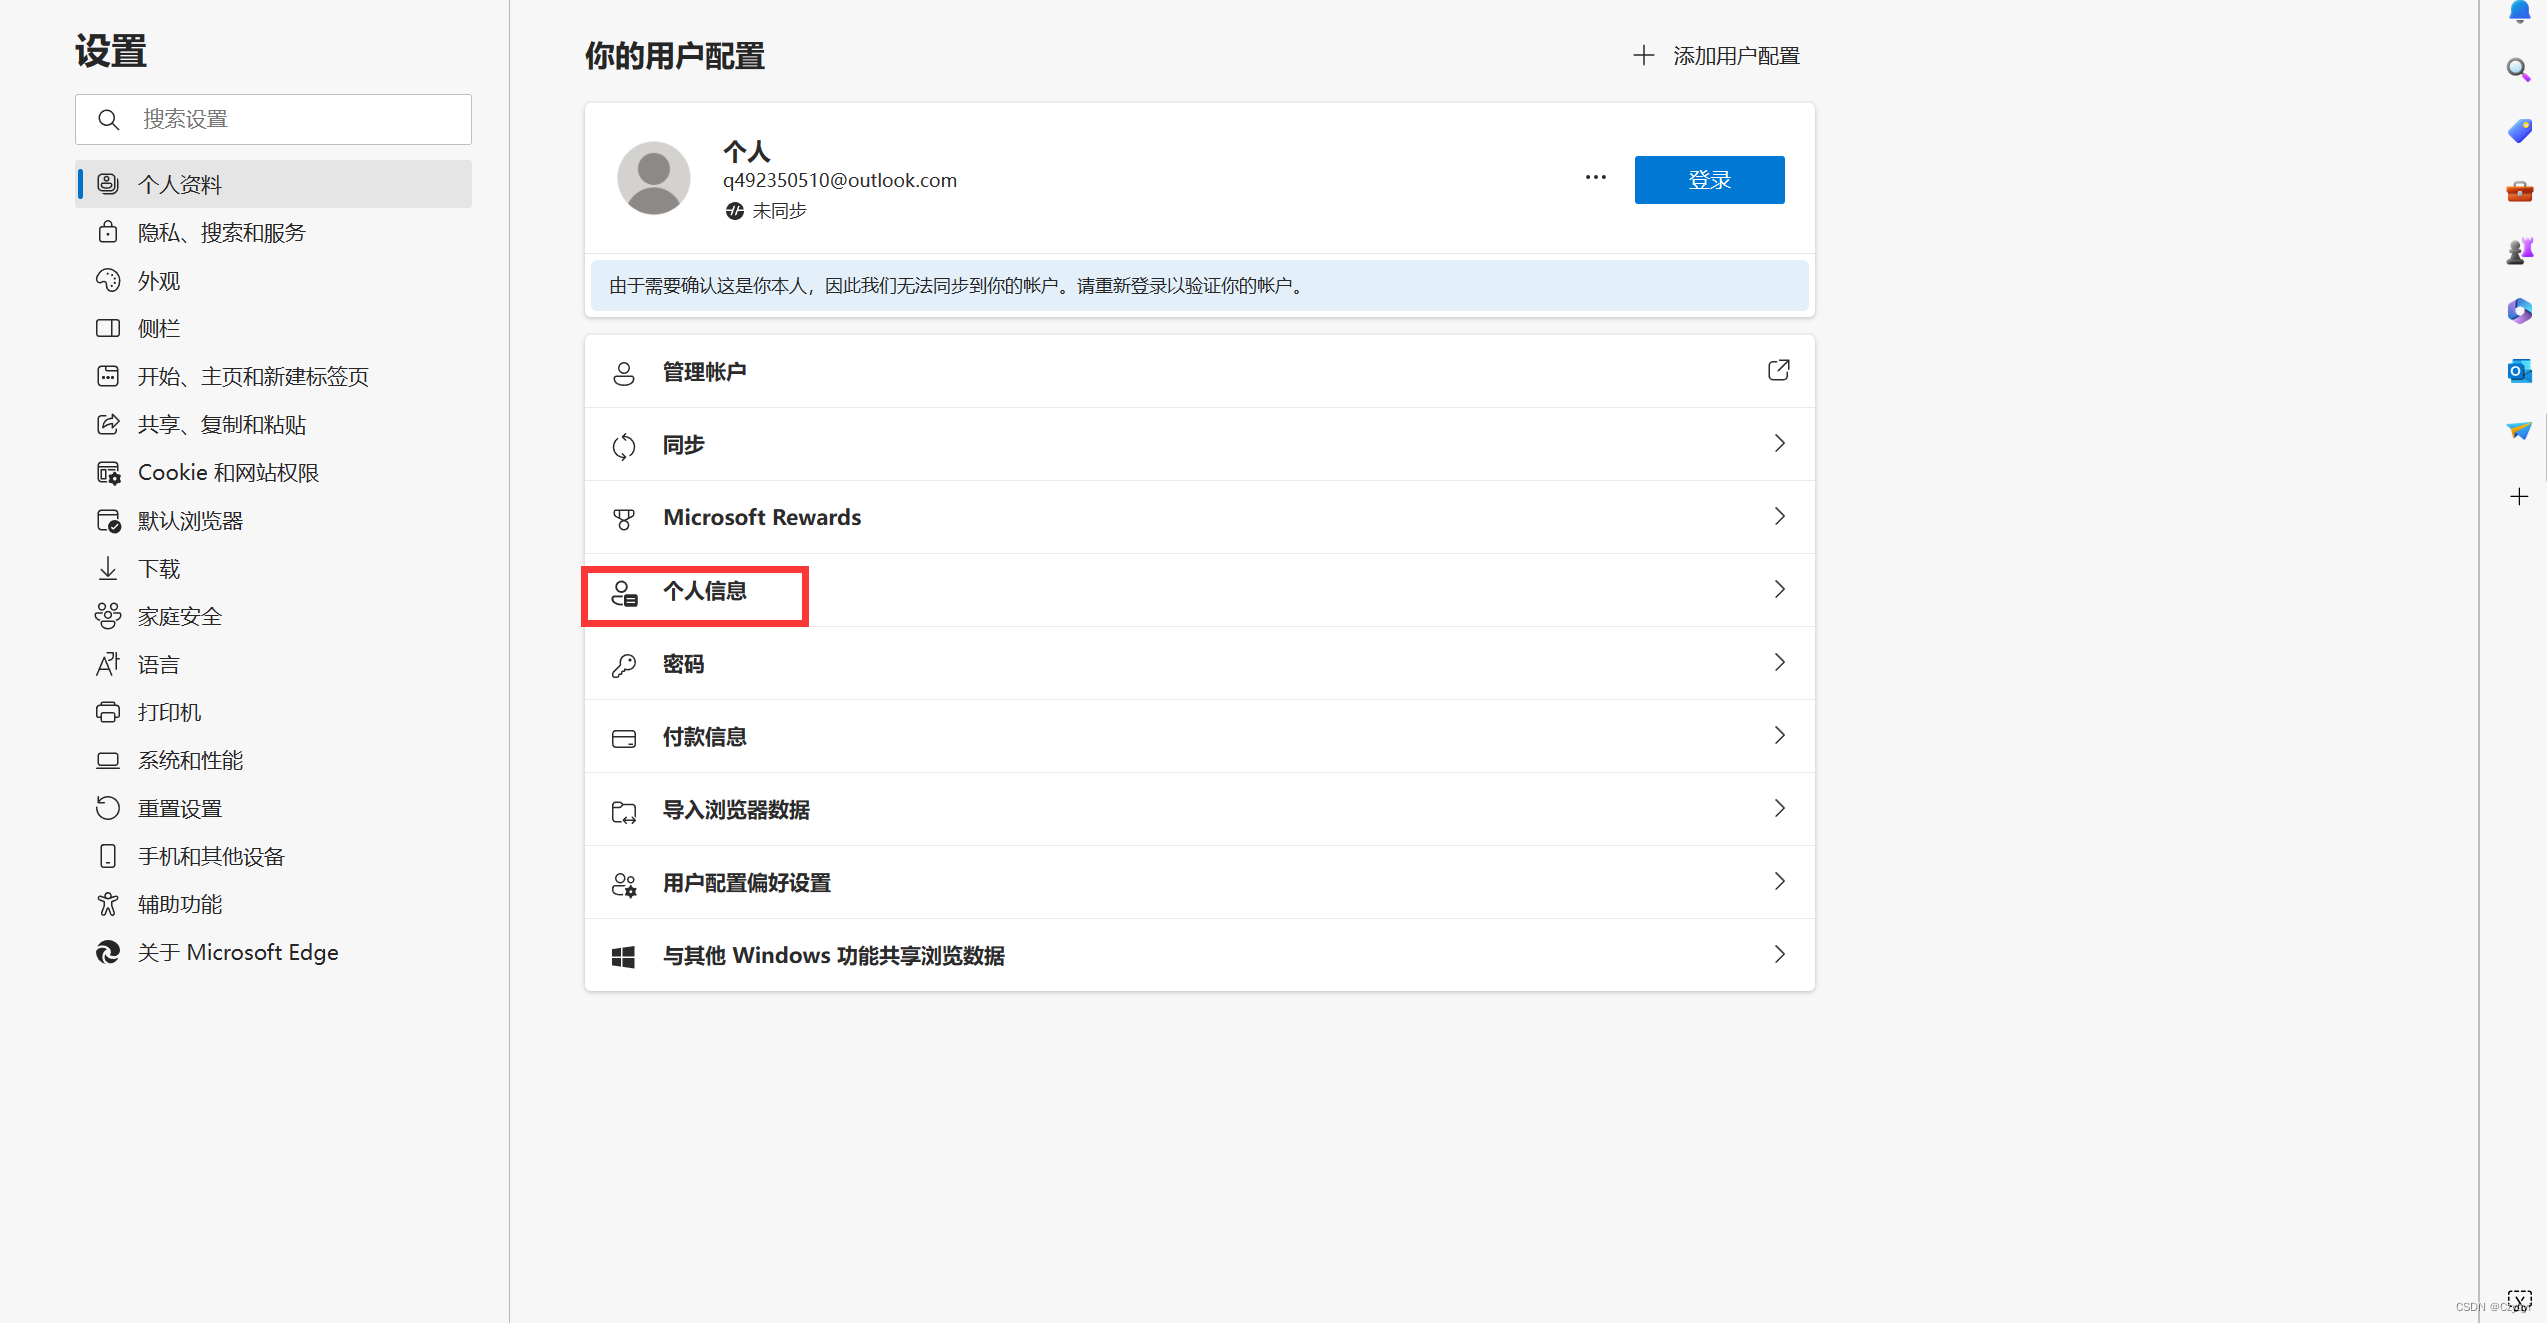Expand the 同步 row chevron
This screenshot has width=2547, height=1323.
point(1779,444)
